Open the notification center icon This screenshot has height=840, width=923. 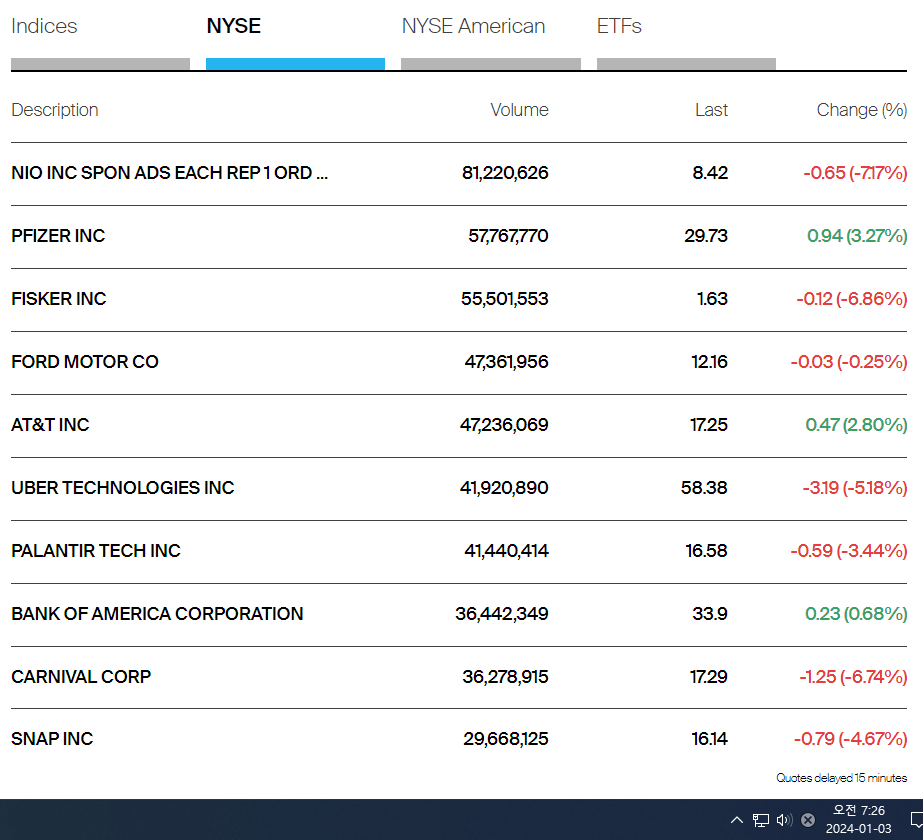coord(917,819)
